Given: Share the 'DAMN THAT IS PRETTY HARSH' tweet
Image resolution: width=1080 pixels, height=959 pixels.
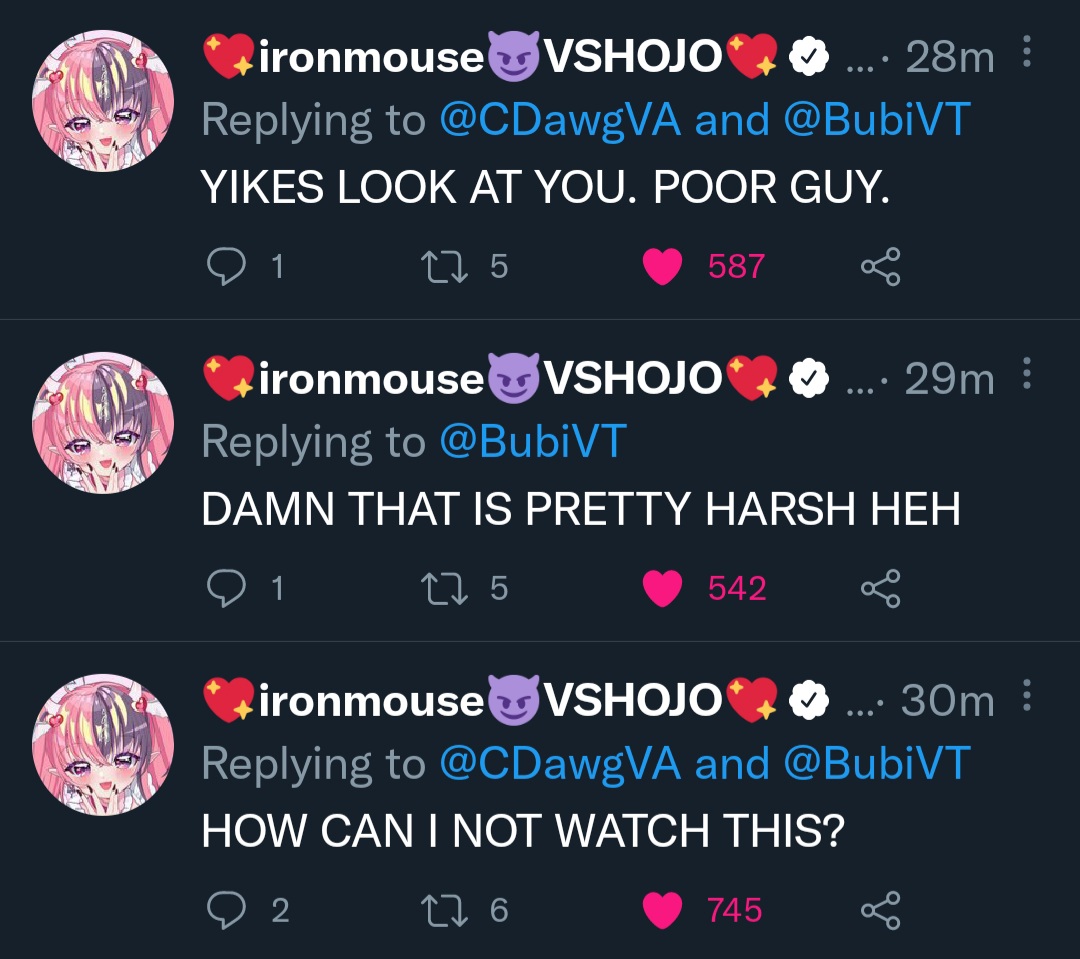Looking at the screenshot, I should 881,588.
